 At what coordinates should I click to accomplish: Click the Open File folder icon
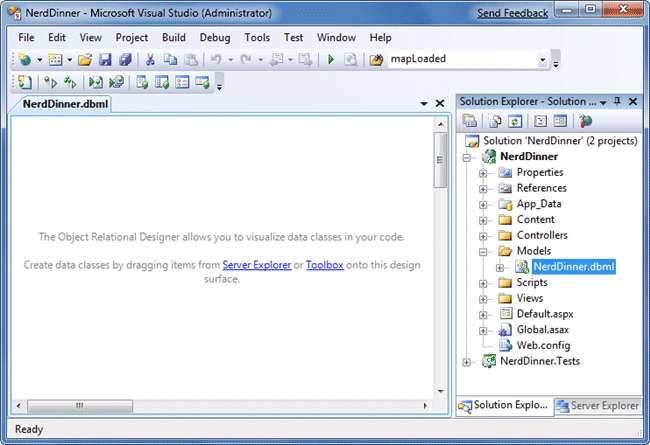click(x=85, y=60)
